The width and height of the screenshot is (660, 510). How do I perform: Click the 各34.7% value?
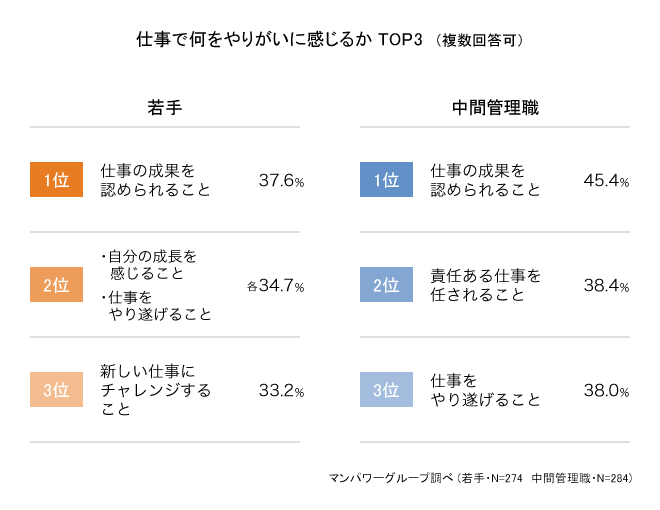[276, 286]
